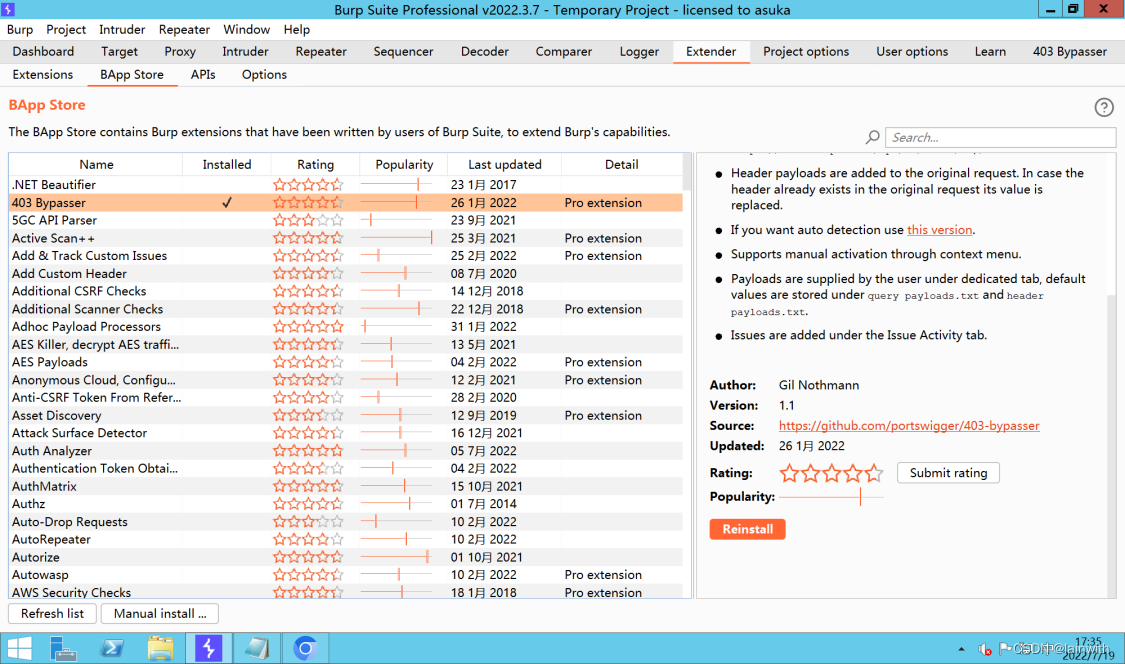Sort the table by Last updated column

pyautogui.click(x=504, y=164)
